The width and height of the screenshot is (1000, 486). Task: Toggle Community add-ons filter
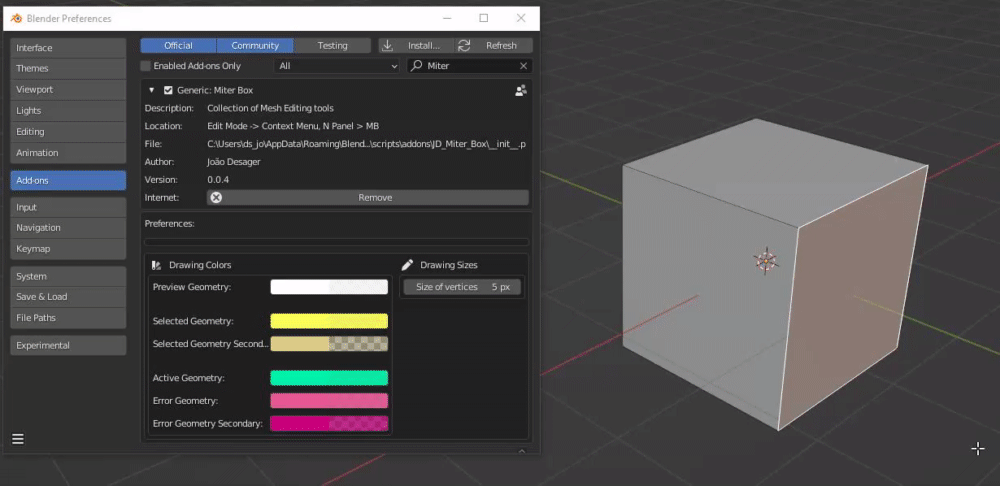point(255,45)
